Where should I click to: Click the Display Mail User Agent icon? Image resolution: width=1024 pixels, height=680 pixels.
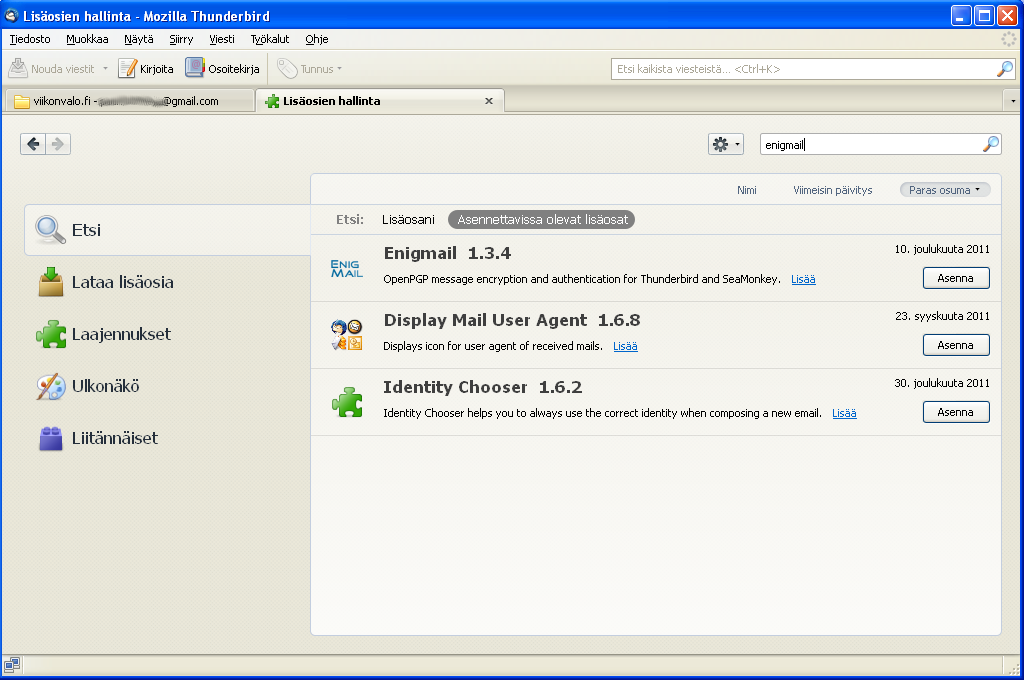click(x=347, y=335)
